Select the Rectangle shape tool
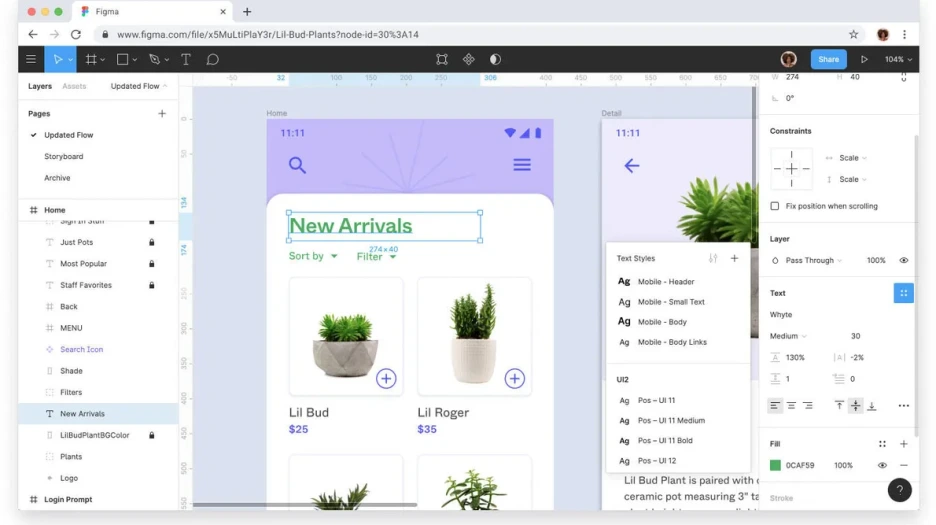The height and width of the screenshot is (525, 936). coord(122,59)
